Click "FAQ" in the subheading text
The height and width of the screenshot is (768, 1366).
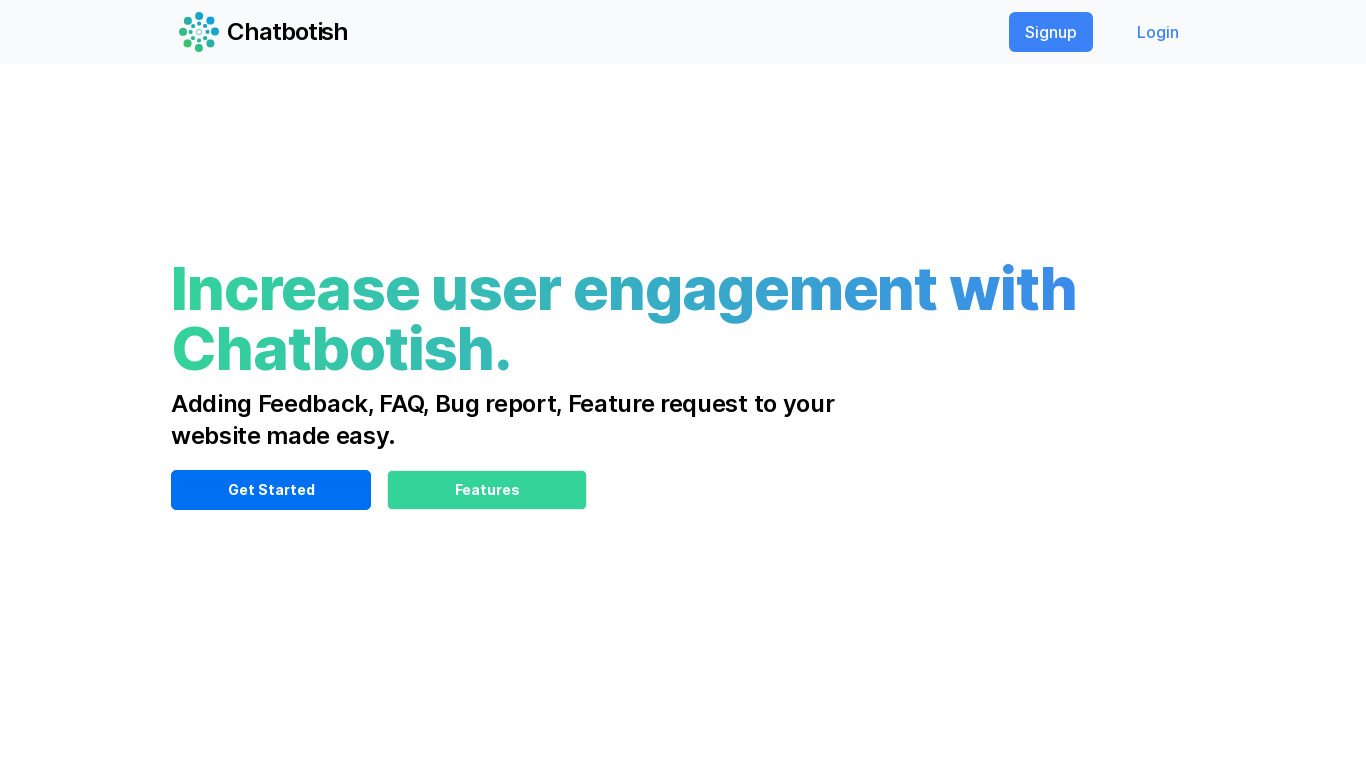(403, 404)
